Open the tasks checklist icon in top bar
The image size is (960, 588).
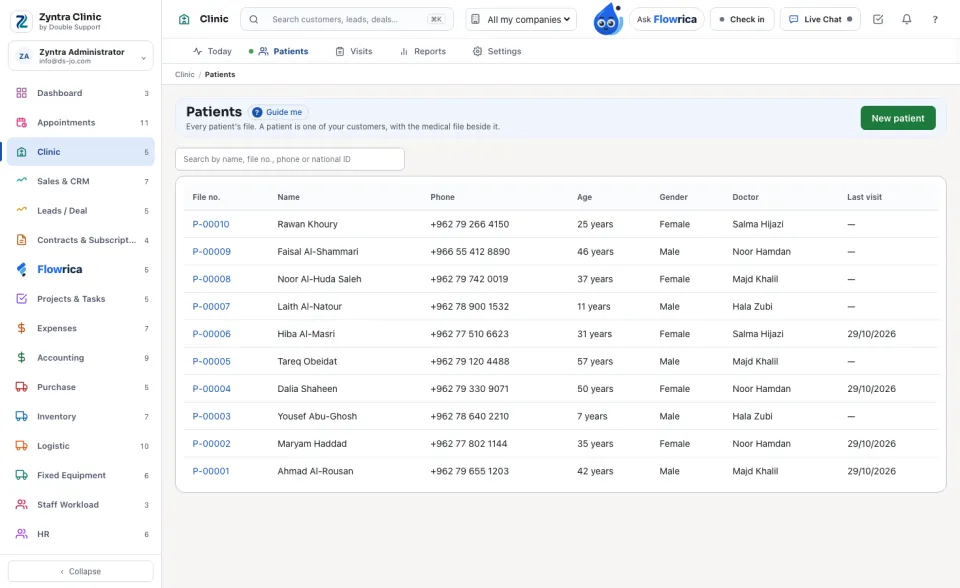tap(878, 19)
